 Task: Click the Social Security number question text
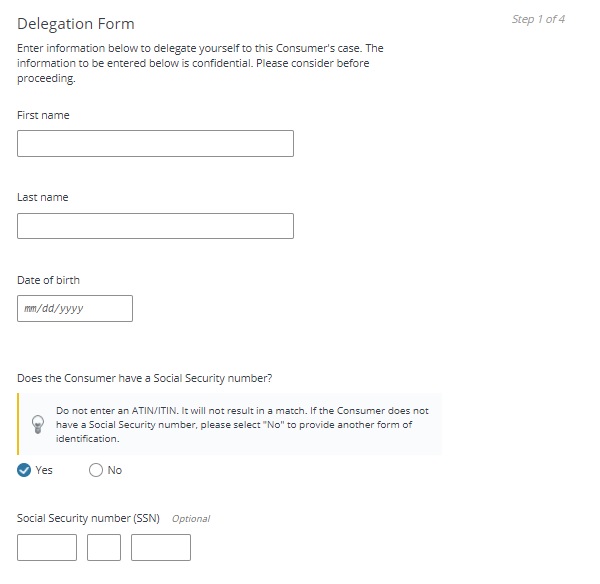pos(145,378)
